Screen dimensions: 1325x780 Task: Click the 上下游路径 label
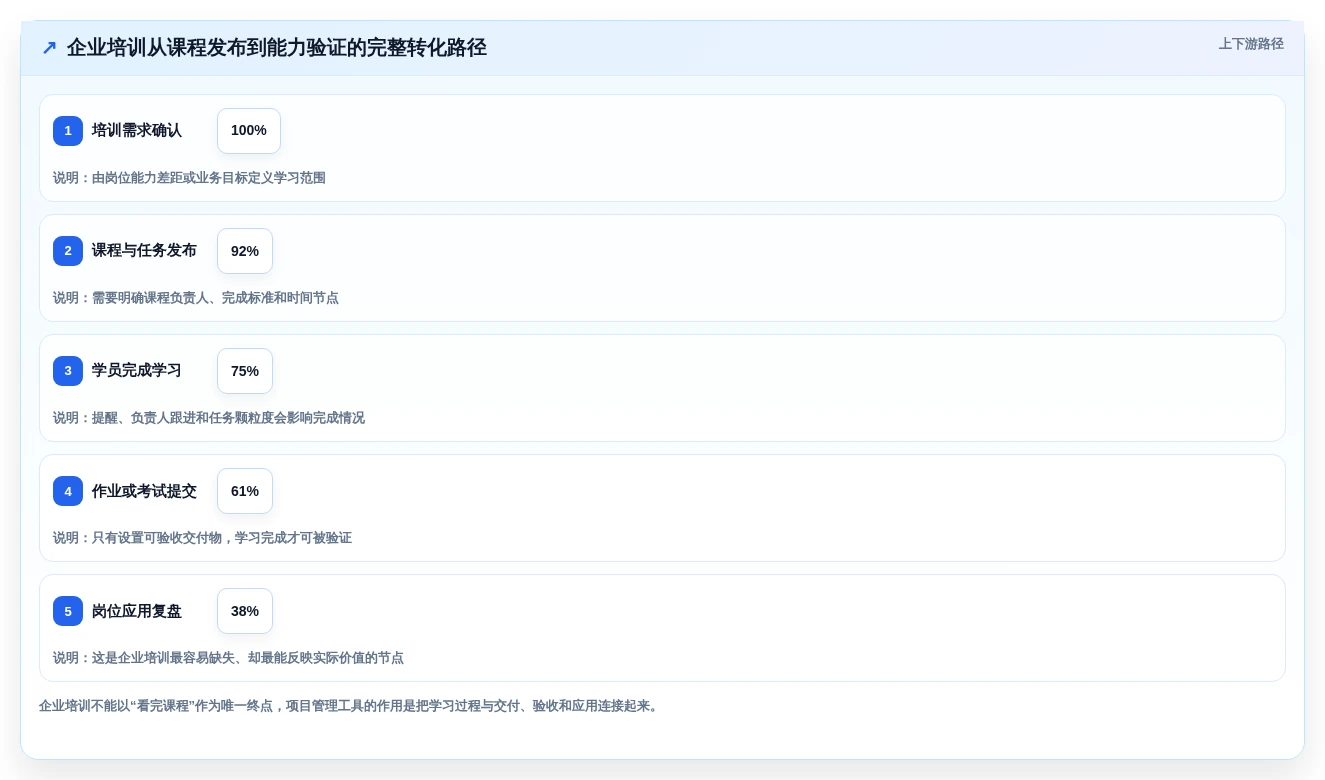[x=1251, y=44]
